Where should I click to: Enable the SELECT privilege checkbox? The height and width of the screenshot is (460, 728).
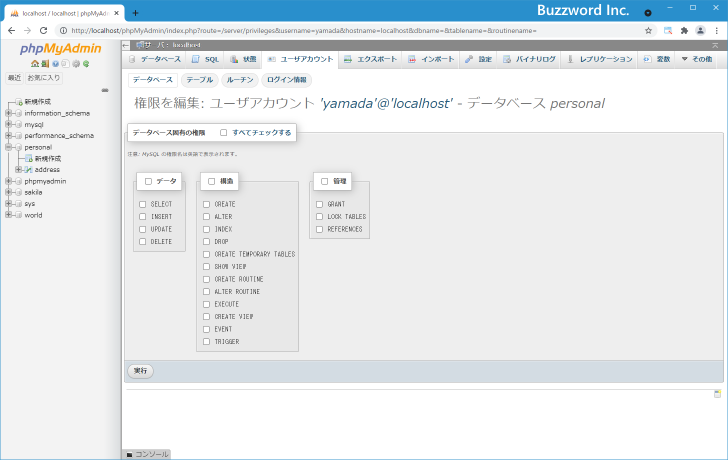pyautogui.click(x=143, y=204)
